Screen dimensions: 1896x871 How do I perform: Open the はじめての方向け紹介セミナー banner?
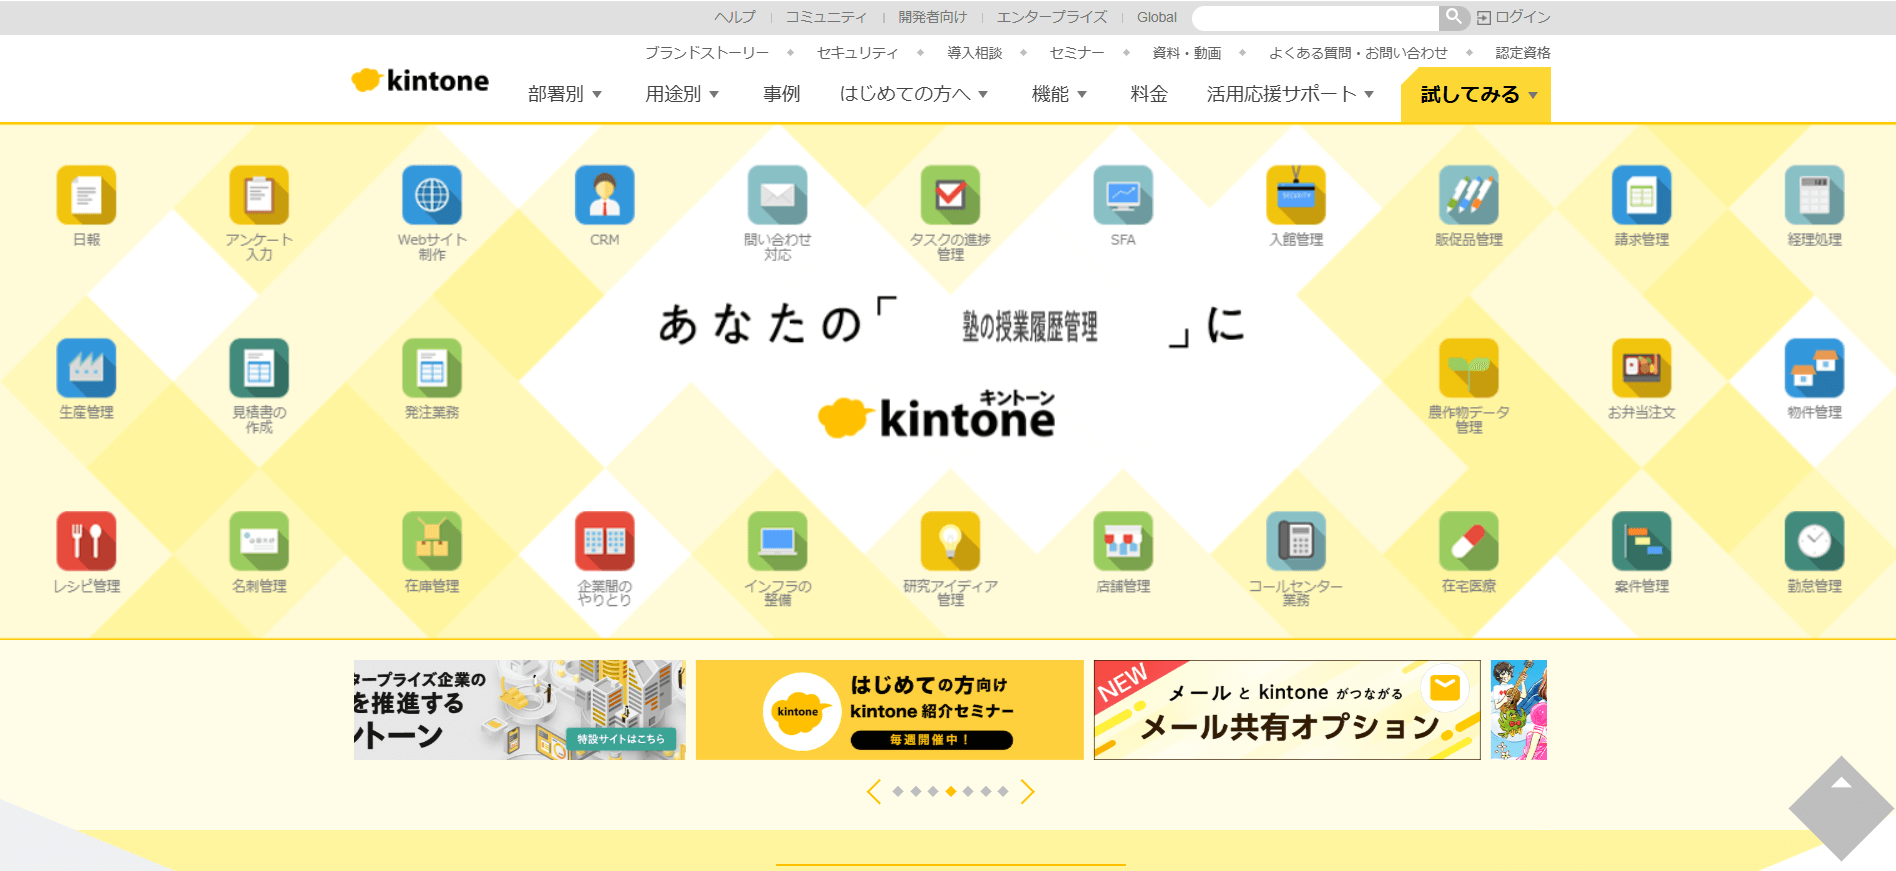pyautogui.click(x=890, y=710)
